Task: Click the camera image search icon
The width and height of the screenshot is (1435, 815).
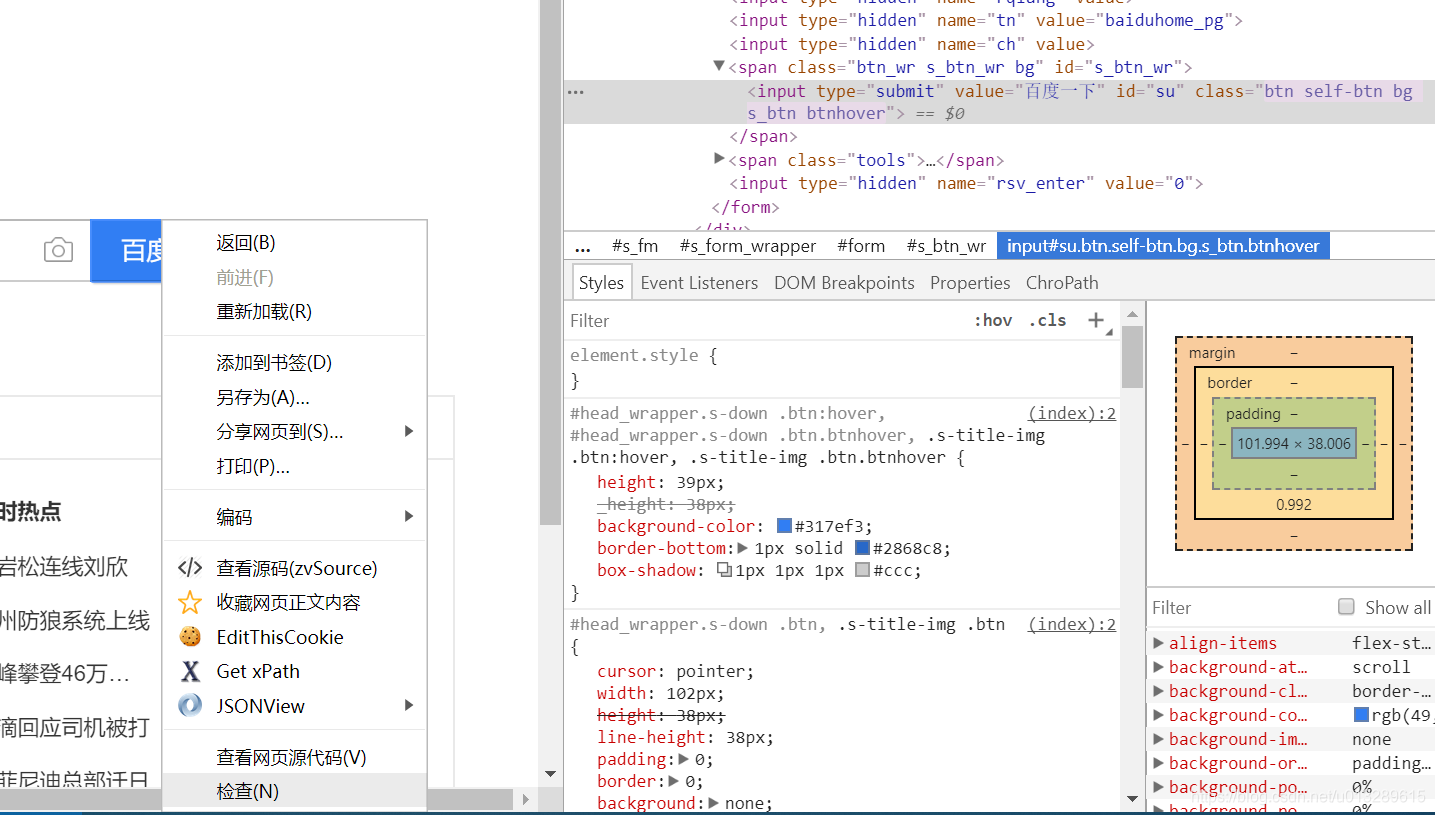Action: (x=58, y=251)
